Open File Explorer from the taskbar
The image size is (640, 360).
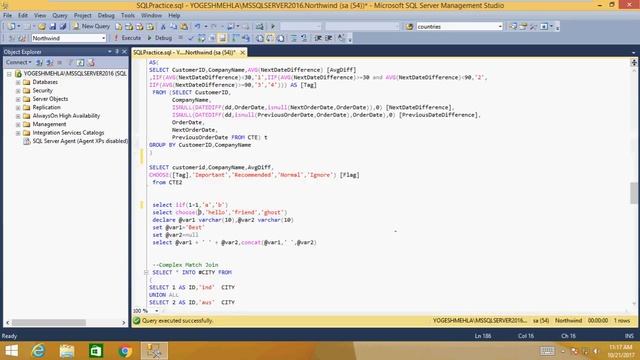click(67, 351)
